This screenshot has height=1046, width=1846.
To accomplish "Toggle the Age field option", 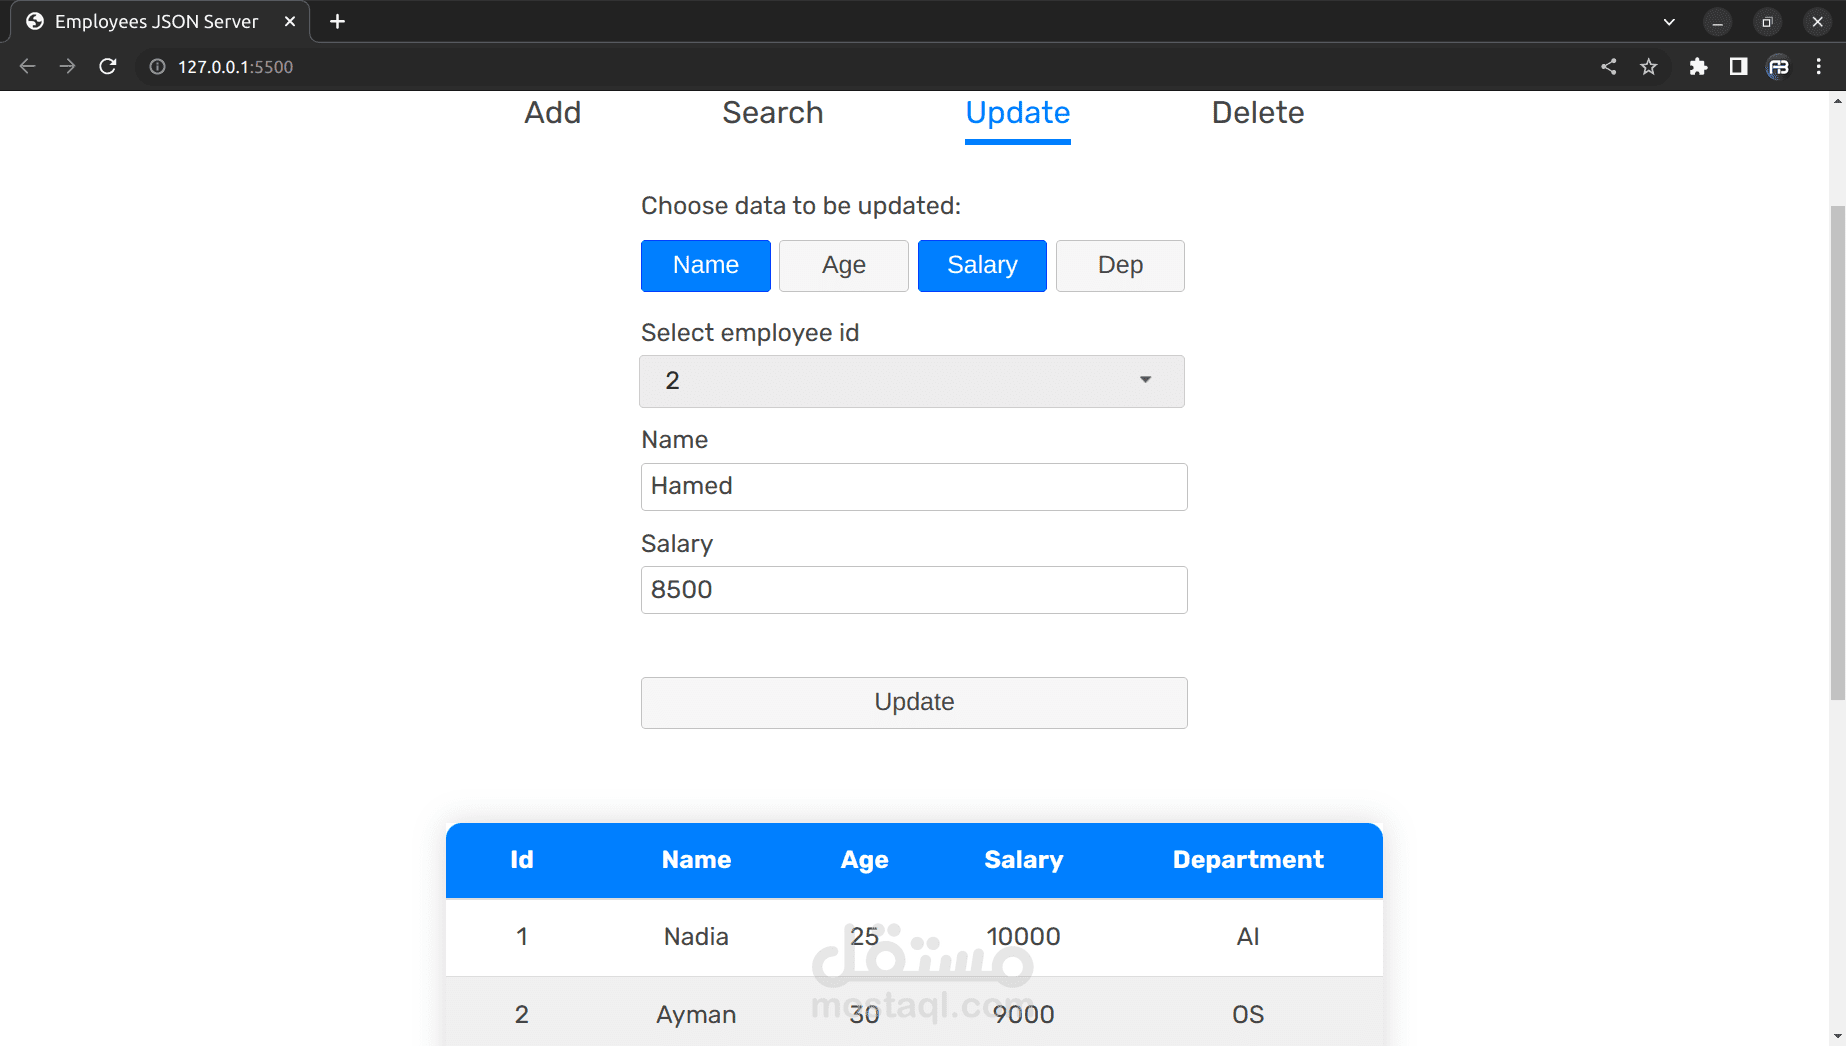I will coord(844,266).
